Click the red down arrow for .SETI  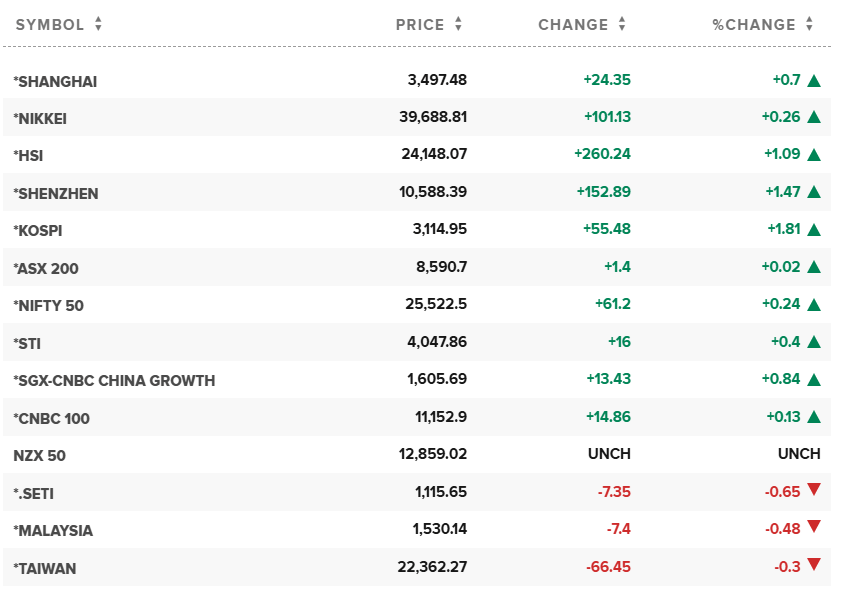click(814, 489)
